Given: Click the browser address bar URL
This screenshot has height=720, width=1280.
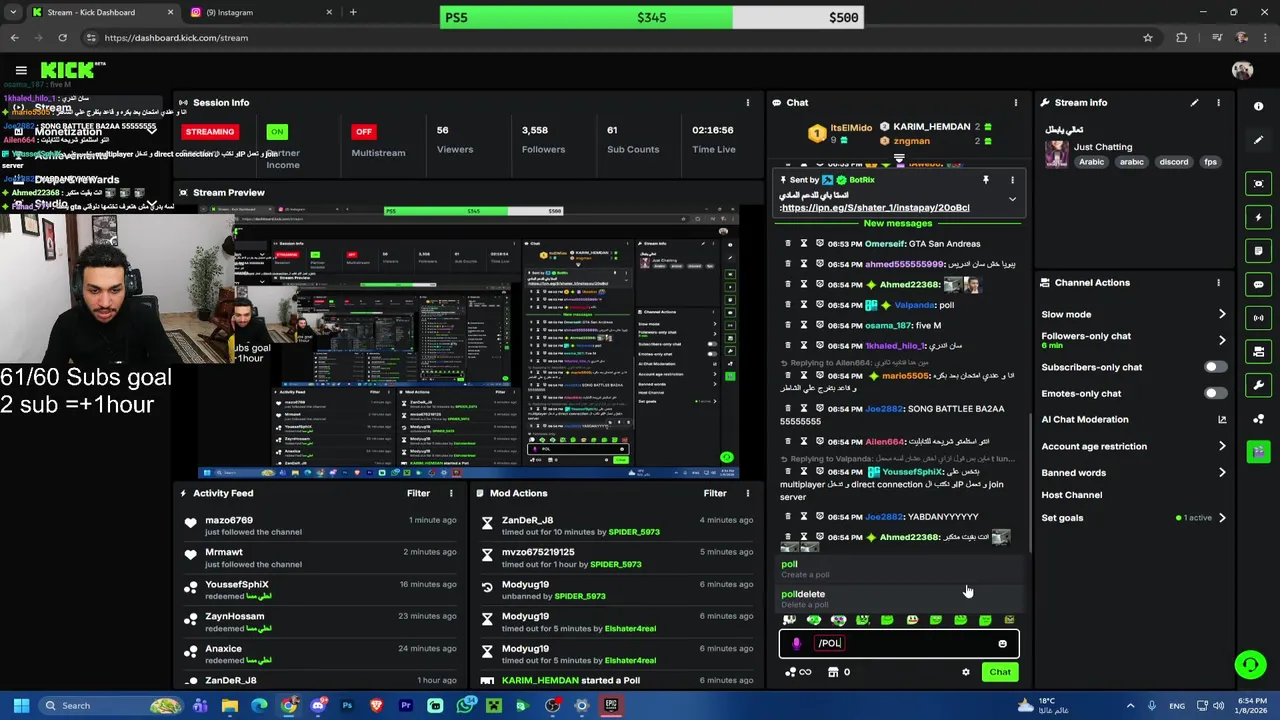Looking at the screenshot, I should pos(176,38).
